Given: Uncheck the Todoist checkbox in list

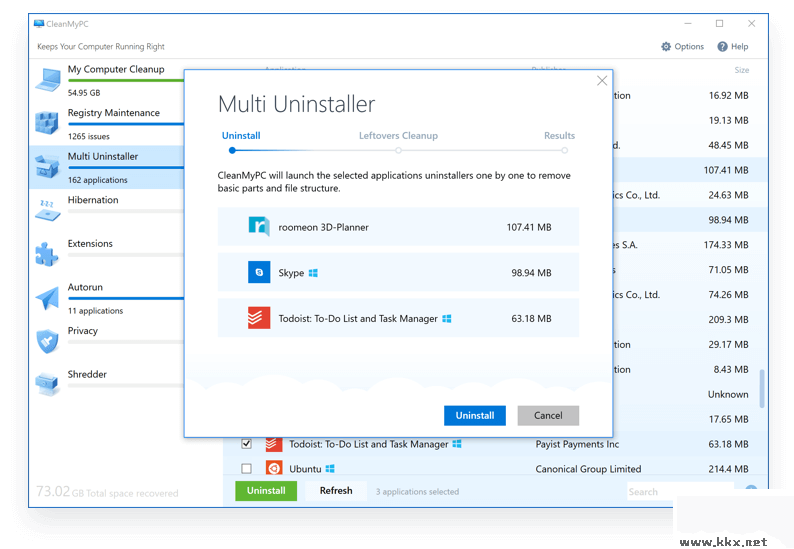Looking at the screenshot, I should (x=247, y=444).
